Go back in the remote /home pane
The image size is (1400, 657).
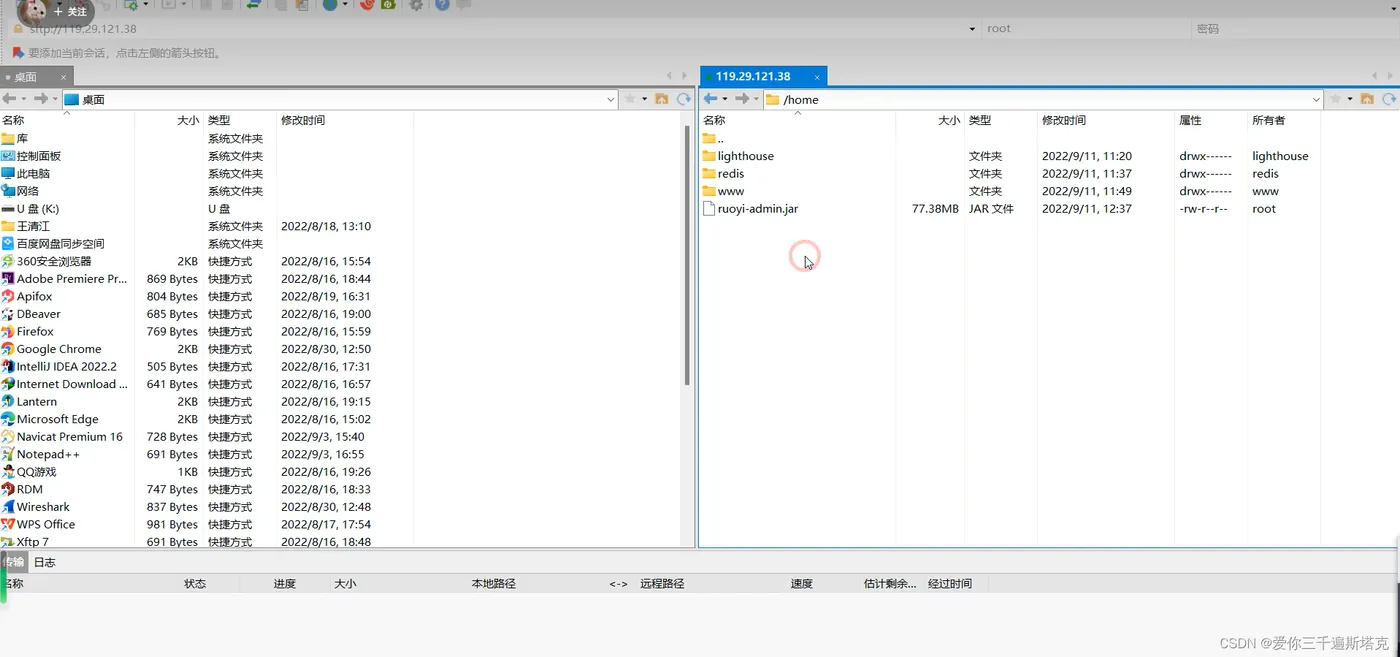click(x=710, y=99)
